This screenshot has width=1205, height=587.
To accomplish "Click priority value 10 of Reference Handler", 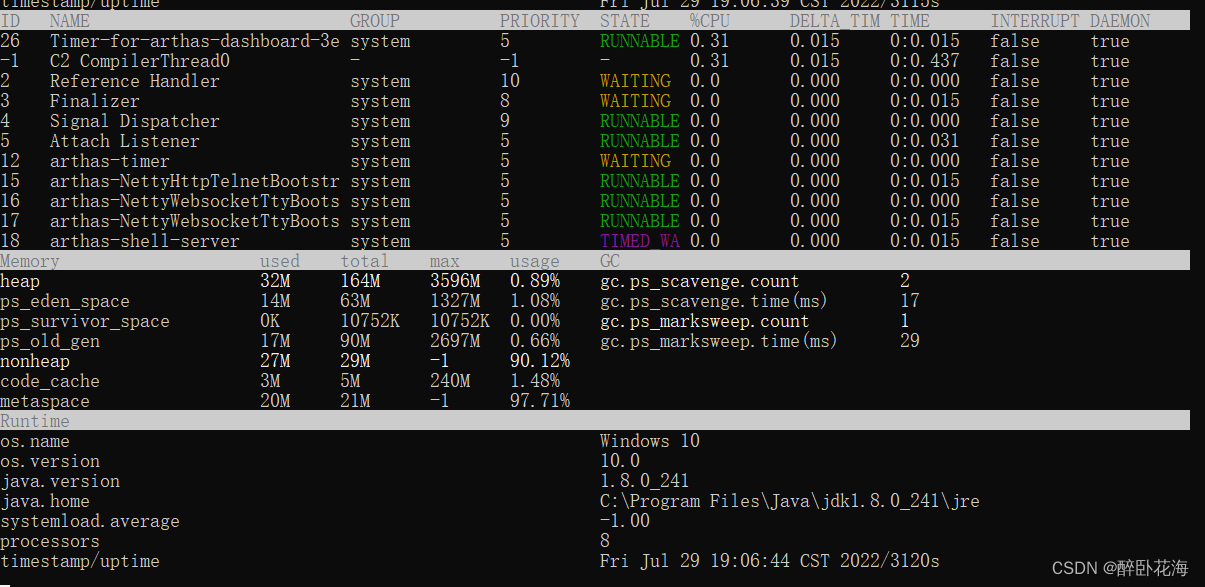I will (x=510, y=81).
